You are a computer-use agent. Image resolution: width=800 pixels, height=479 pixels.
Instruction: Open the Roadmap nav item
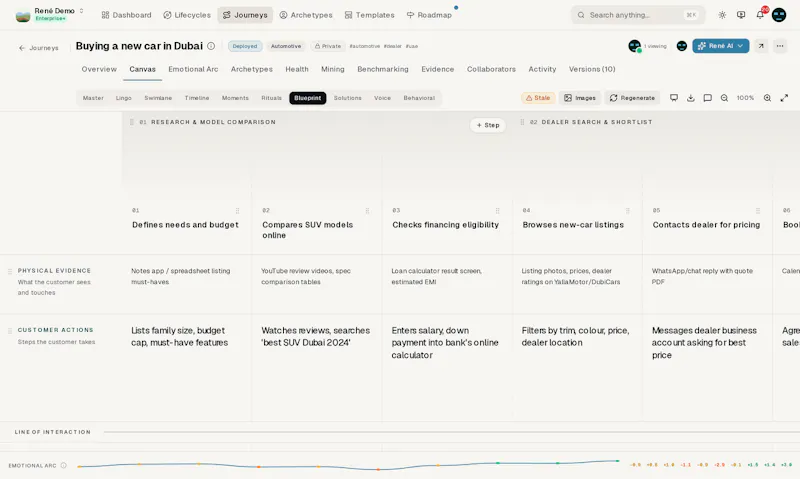click(x=429, y=15)
